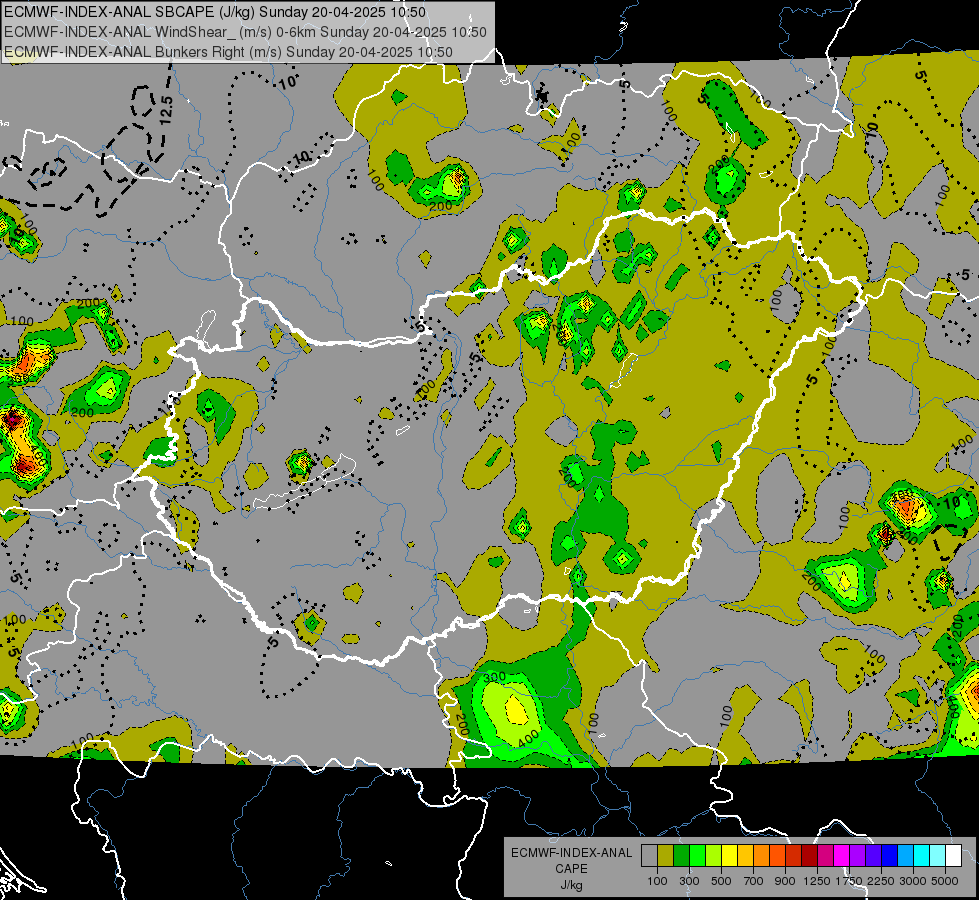Select the pale cyan legend swatch
This screenshot has height=900, width=979.
coord(938,856)
